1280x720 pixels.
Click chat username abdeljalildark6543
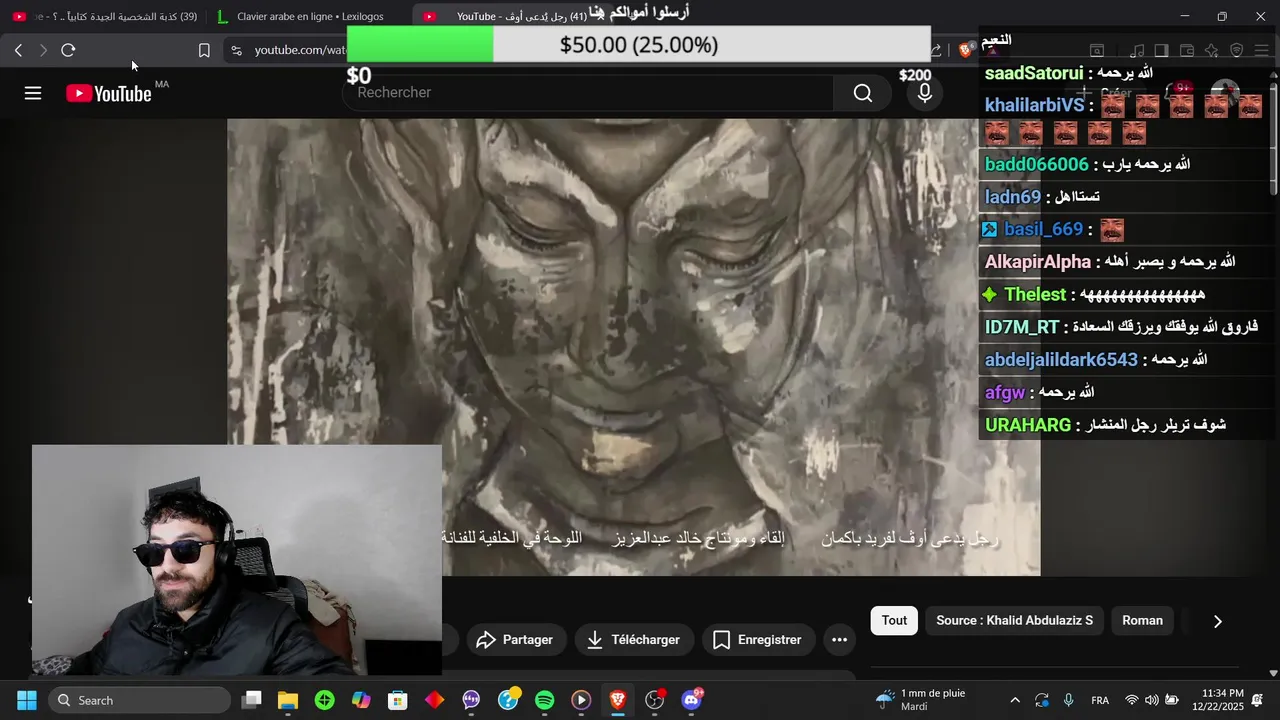[1061, 359]
